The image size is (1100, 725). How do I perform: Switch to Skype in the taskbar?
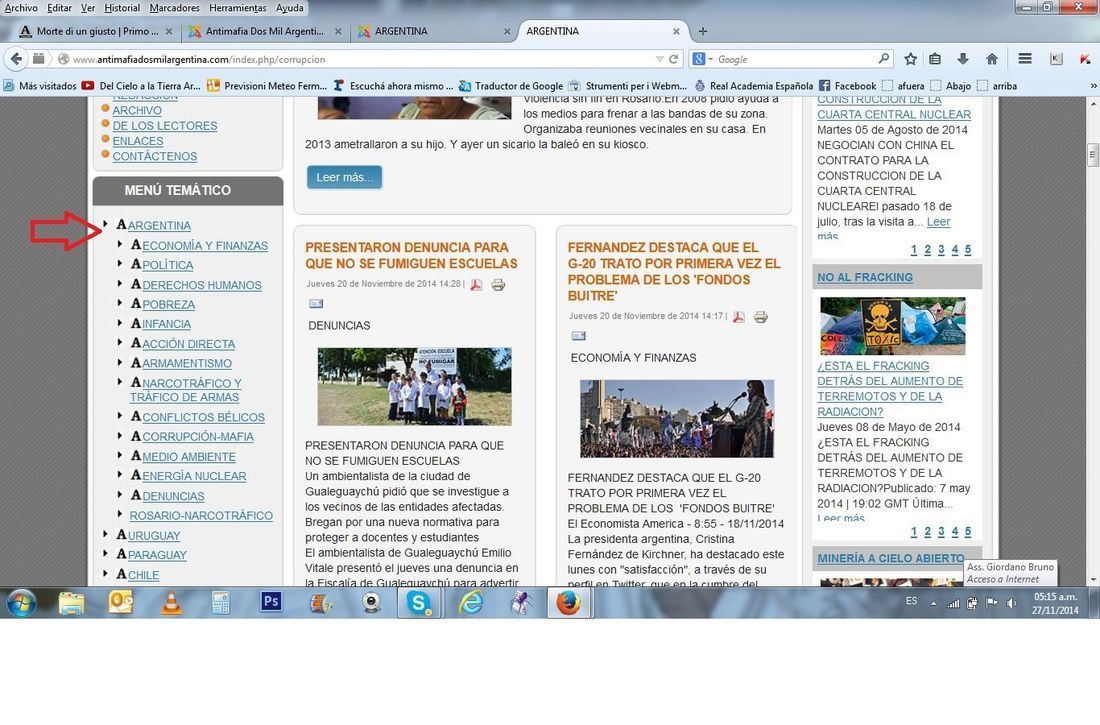[x=420, y=603]
